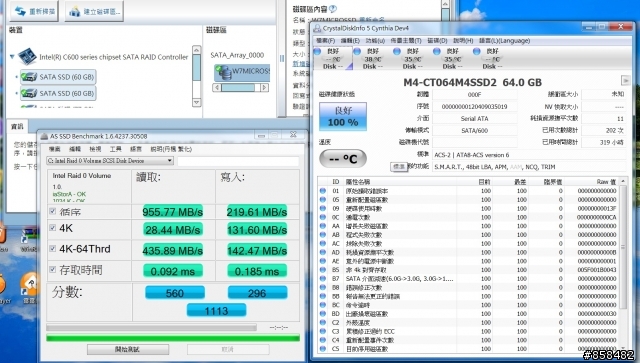Open 語言(L)(Language) menu in CrystalDiskInfo
The width and height of the screenshot is (640, 363).
click(x=504, y=41)
